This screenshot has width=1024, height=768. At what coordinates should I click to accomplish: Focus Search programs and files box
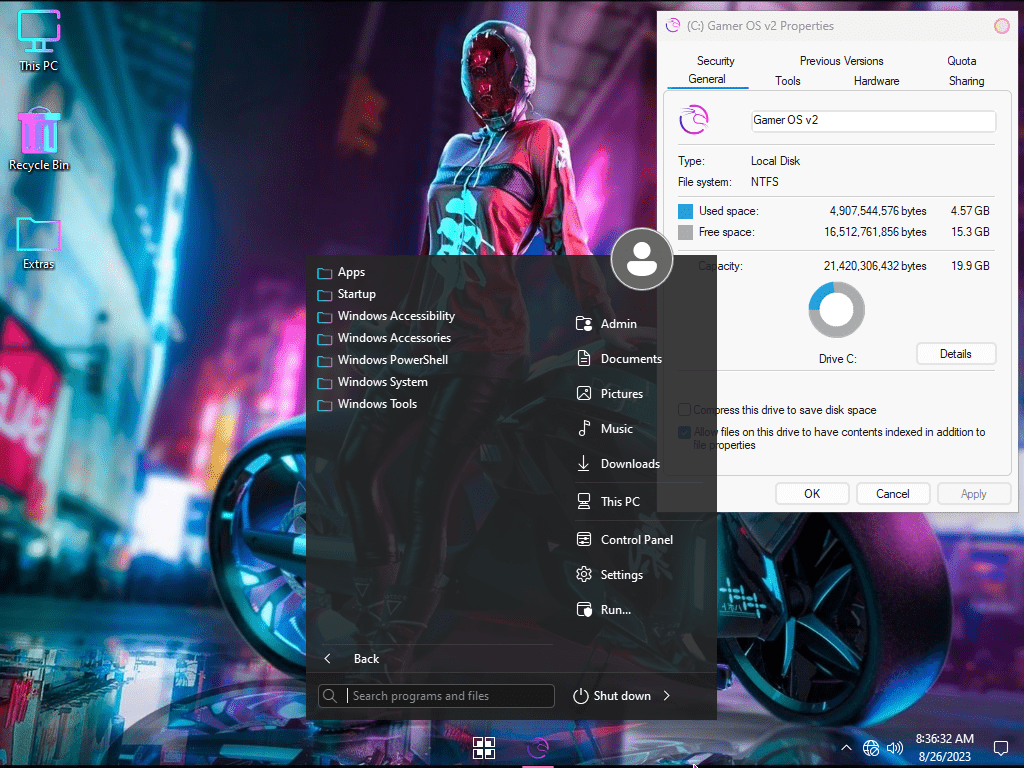click(436, 696)
